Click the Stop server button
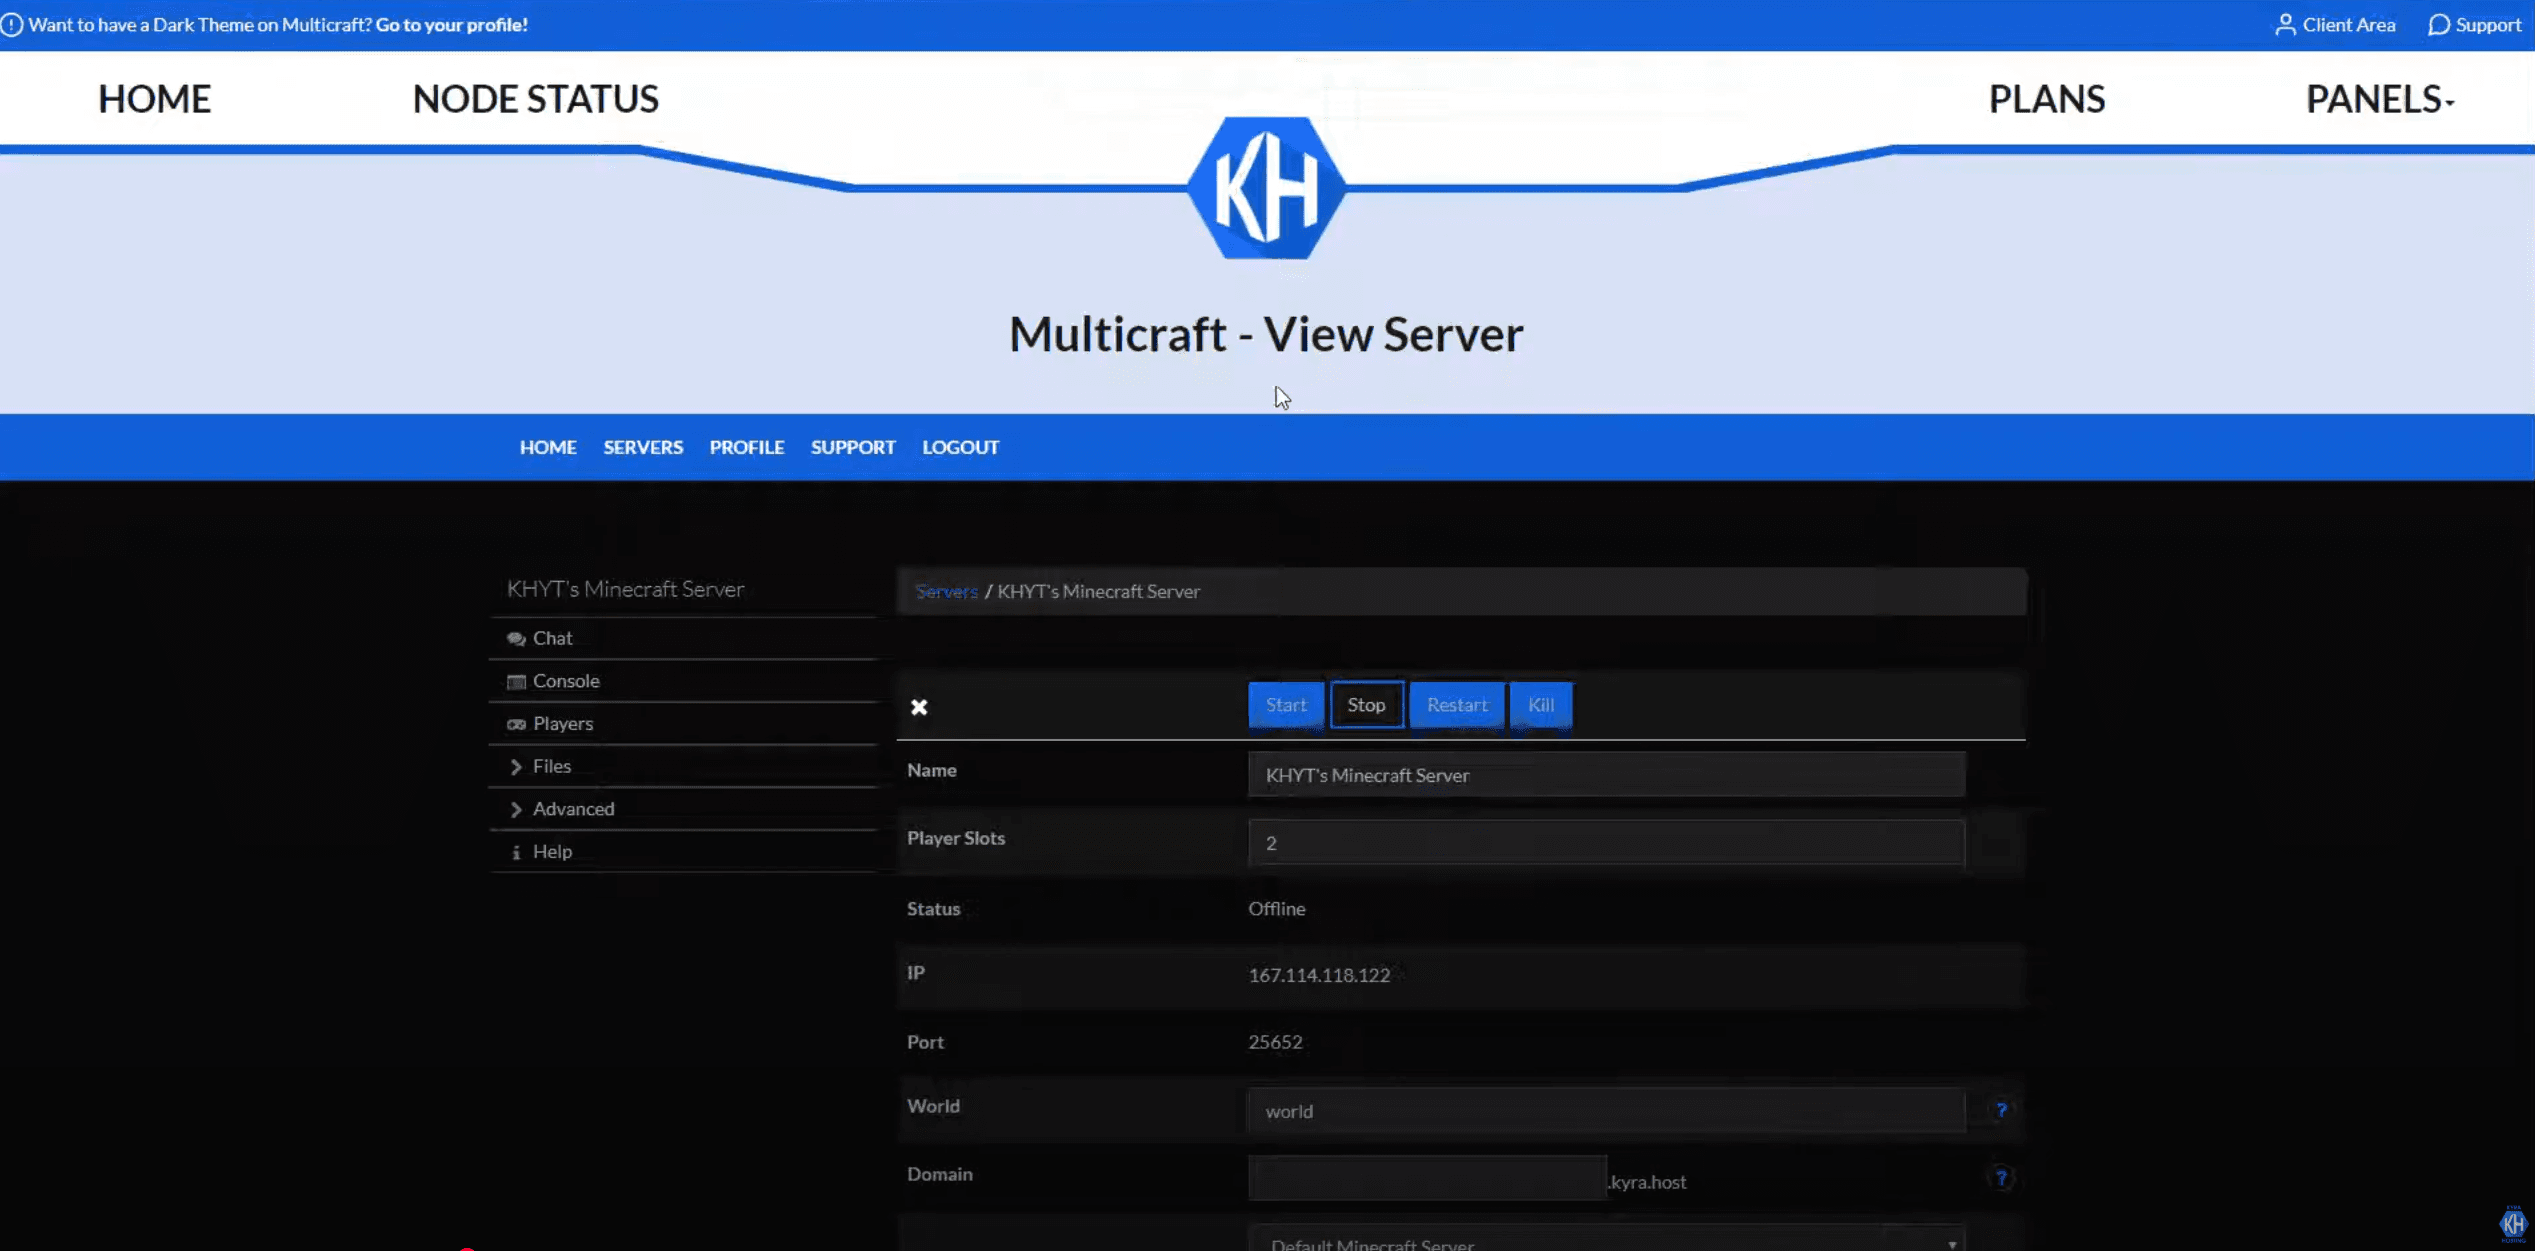Screen dimensions: 2535x1251 pos(1366,705)
